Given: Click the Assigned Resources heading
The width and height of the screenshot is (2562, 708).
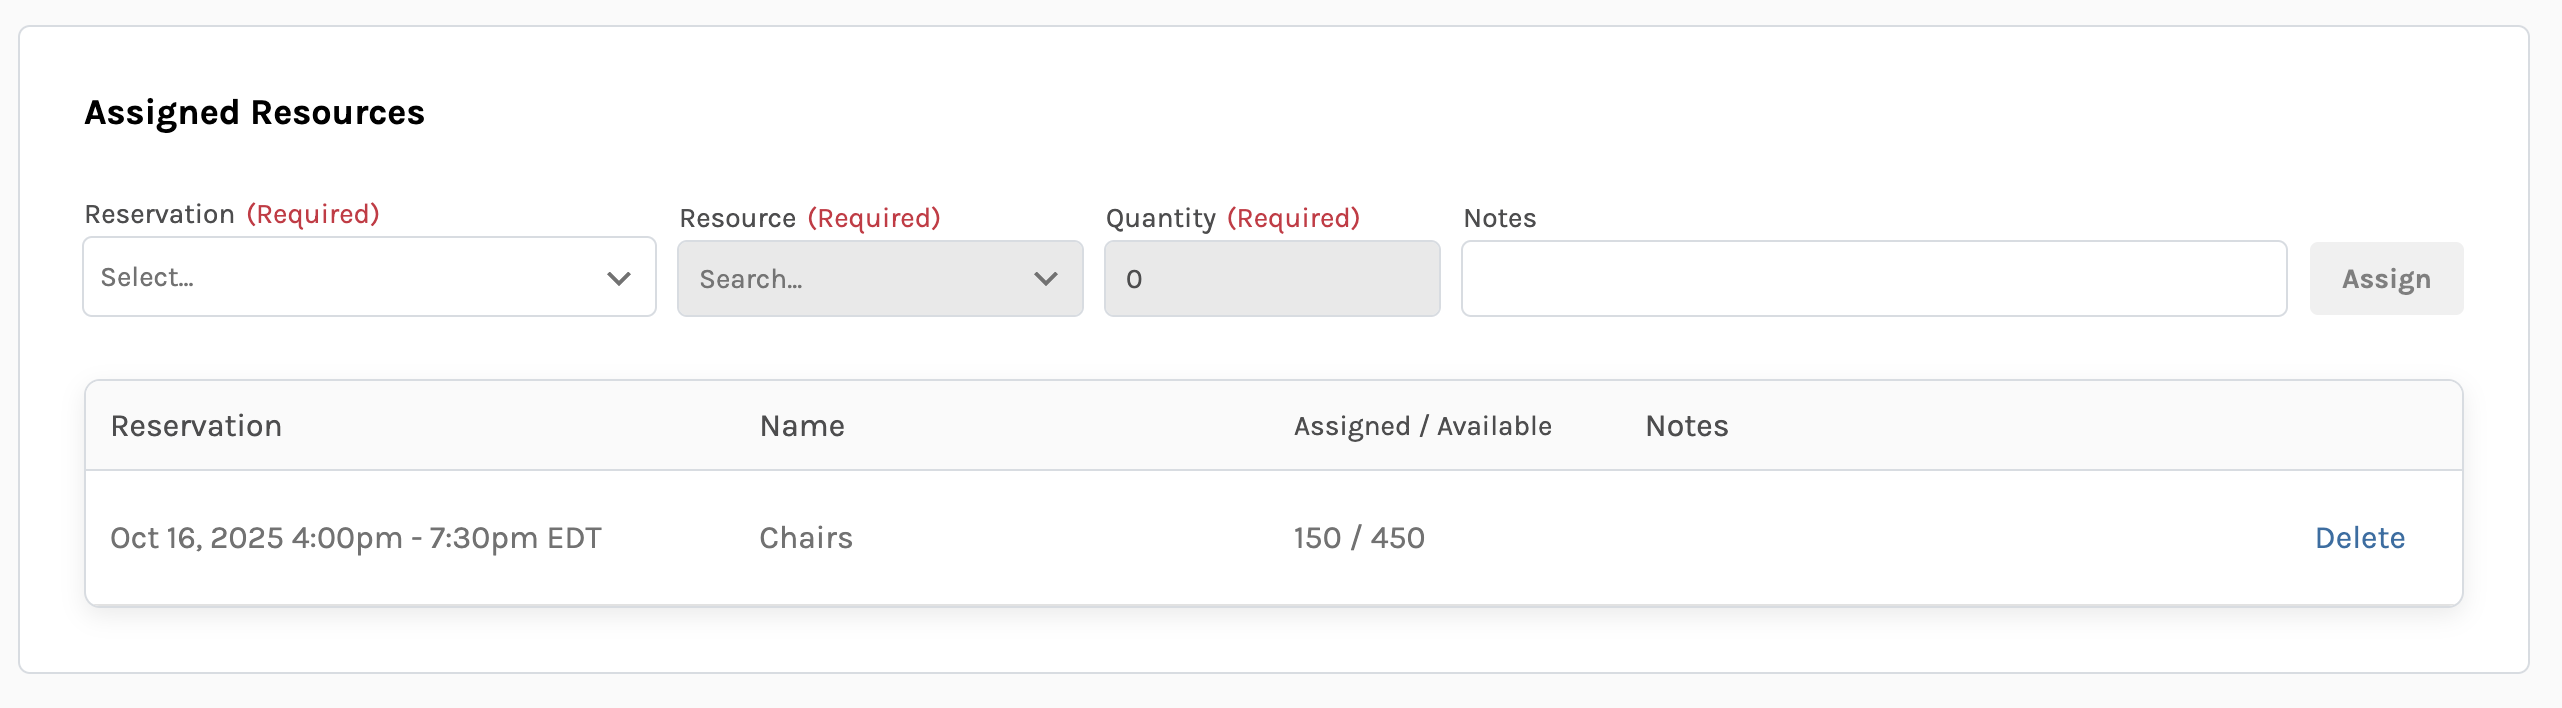Looking at the screenshot, I should point(254,113).
